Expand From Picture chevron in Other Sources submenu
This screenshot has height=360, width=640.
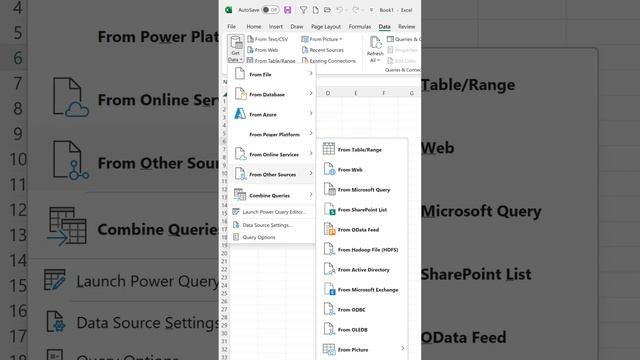tap(402, 349)
